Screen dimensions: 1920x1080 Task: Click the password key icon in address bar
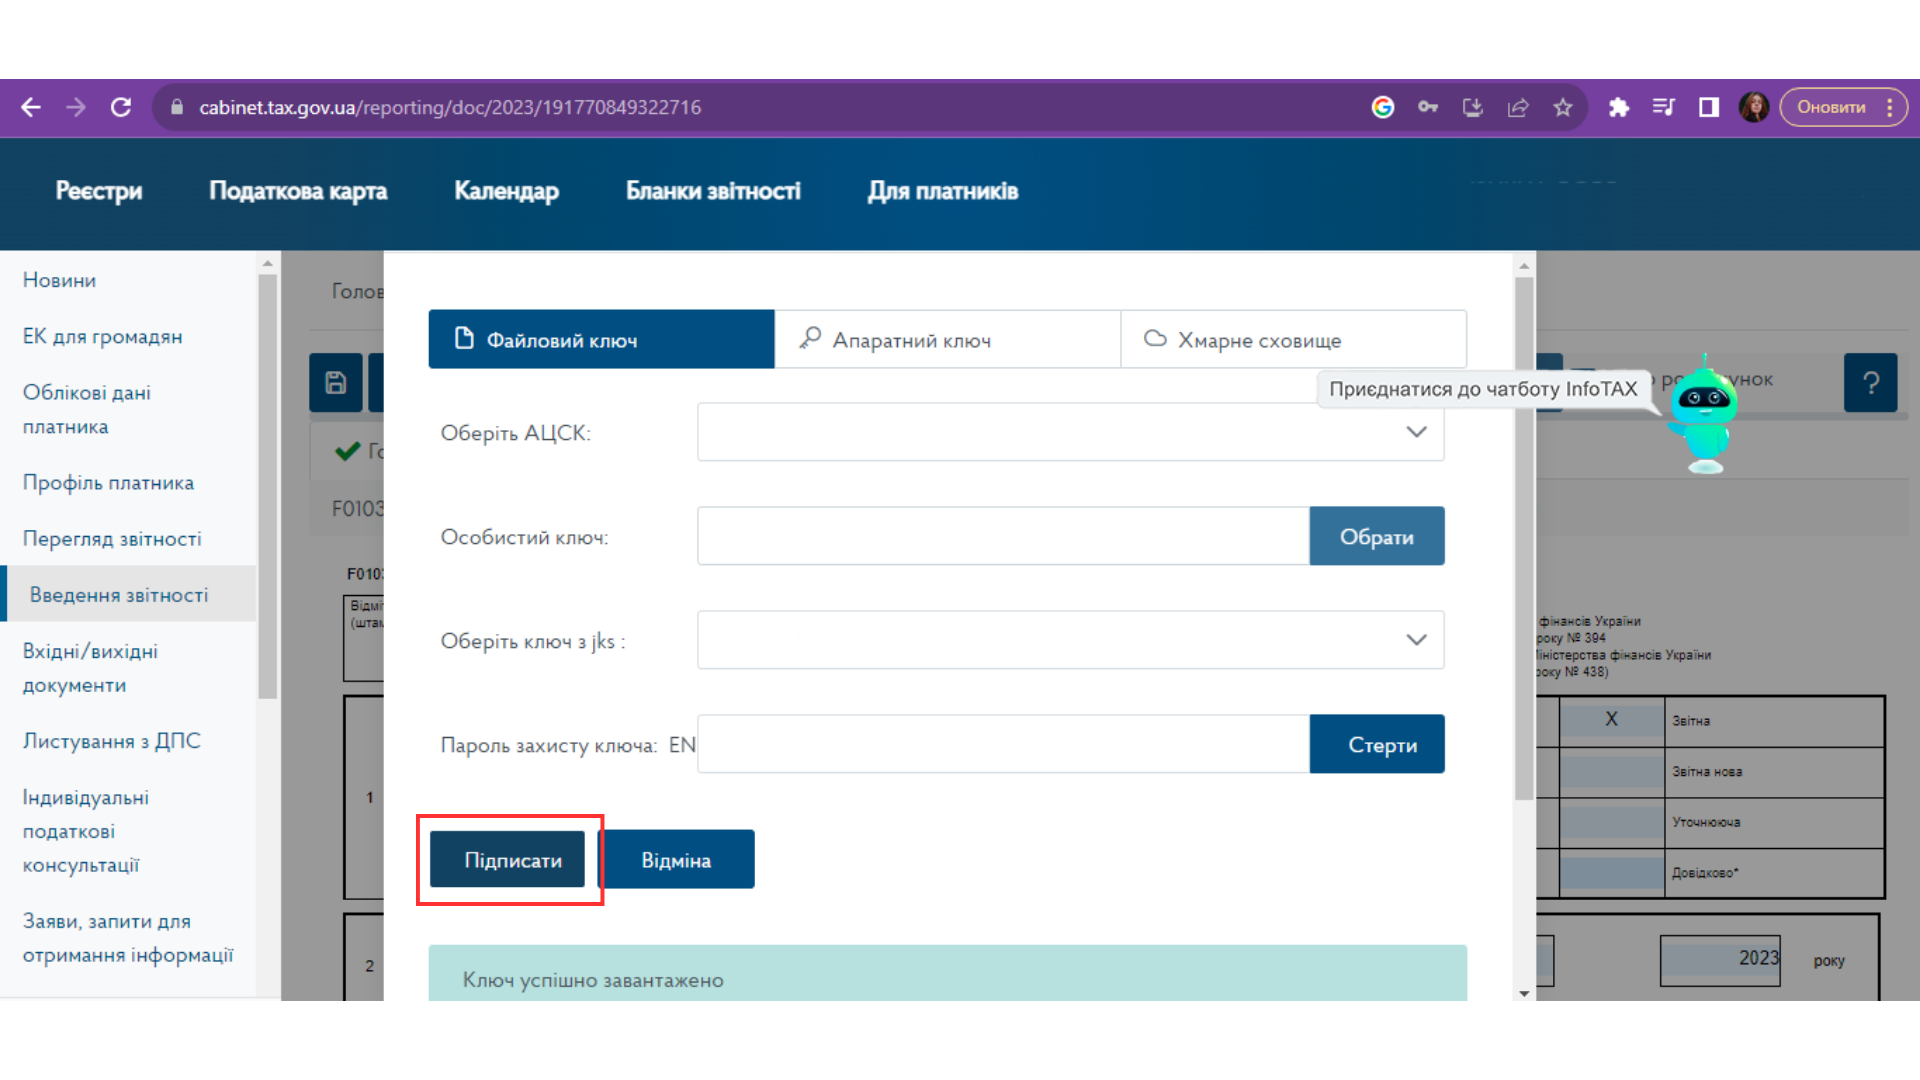point(1428,107)
